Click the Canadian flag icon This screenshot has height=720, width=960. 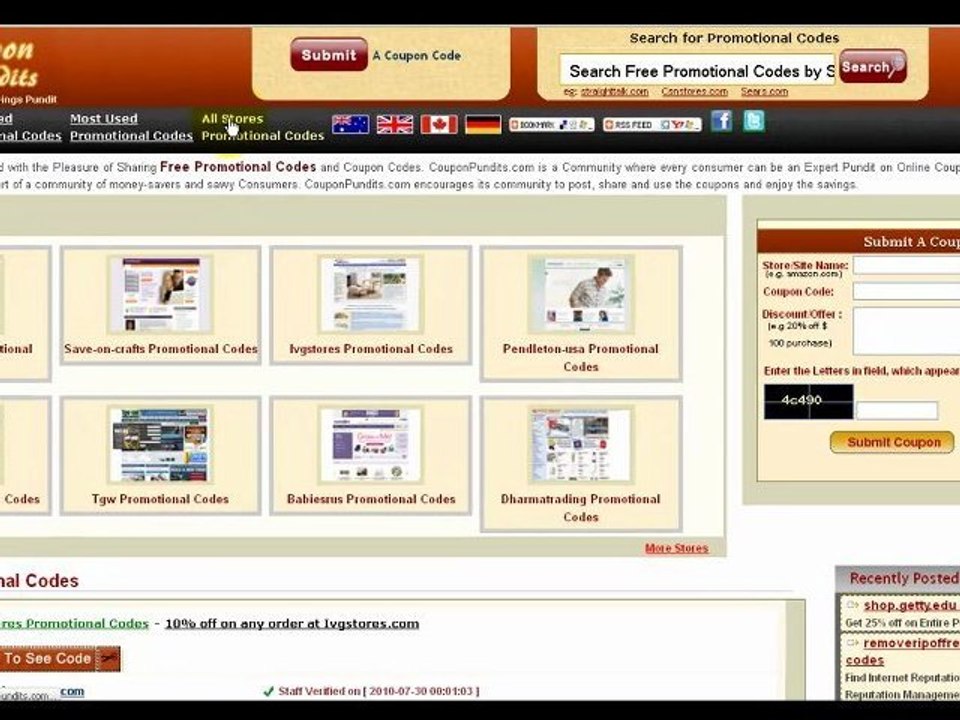(439, 124)
